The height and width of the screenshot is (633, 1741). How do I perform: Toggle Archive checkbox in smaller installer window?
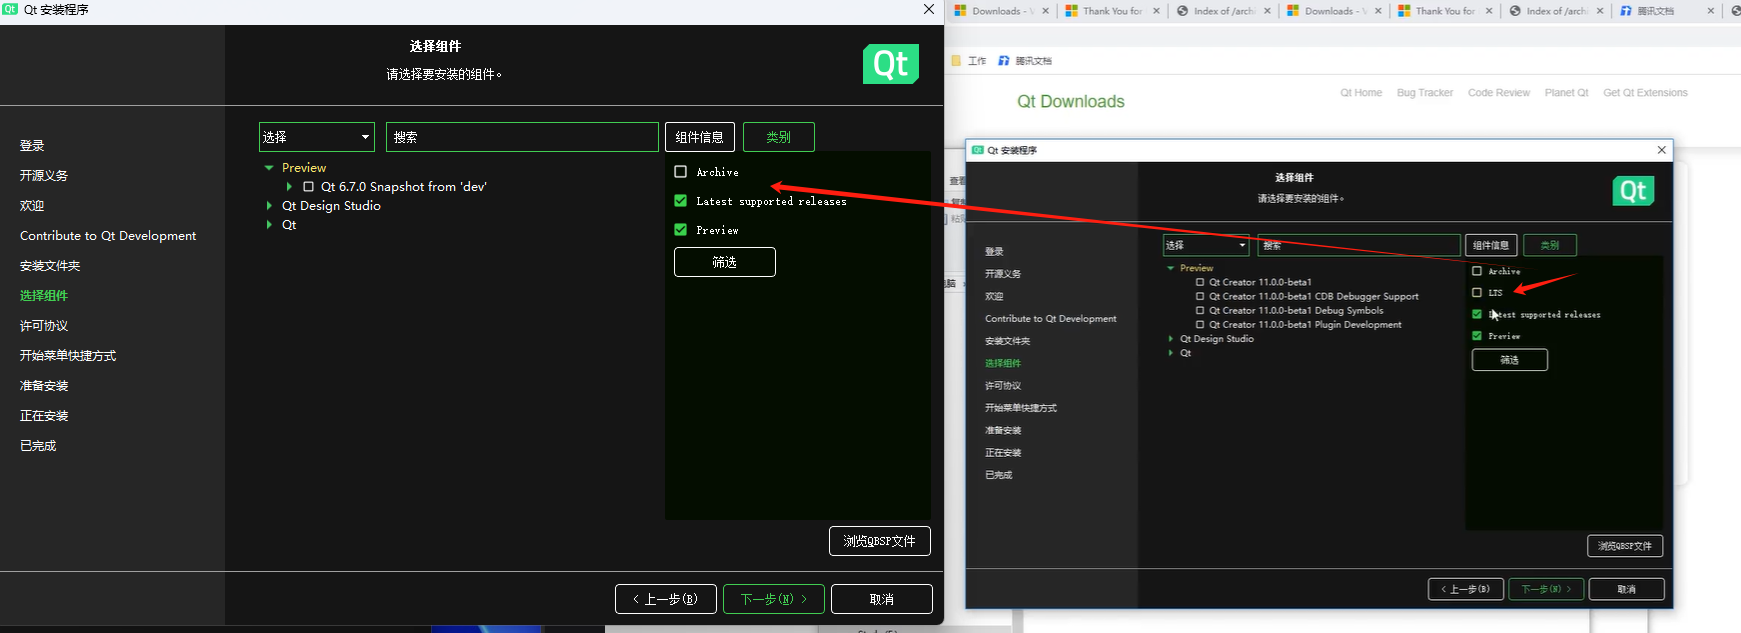point(1477,271)
